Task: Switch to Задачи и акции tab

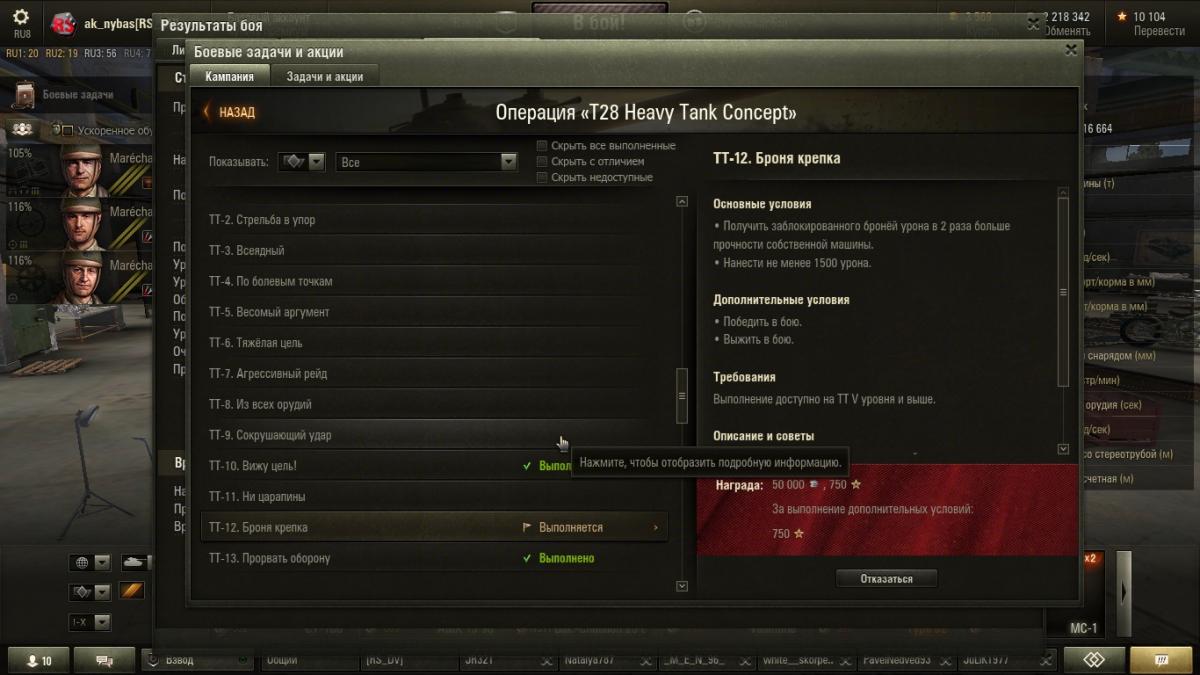Action: [x=324, y=76]
